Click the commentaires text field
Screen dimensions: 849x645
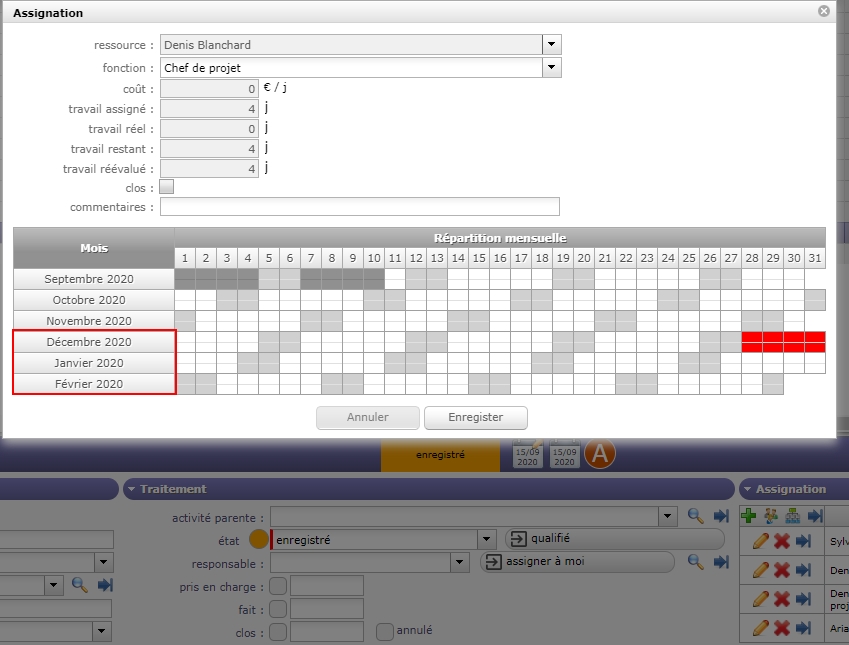click(x=360, y=207)
